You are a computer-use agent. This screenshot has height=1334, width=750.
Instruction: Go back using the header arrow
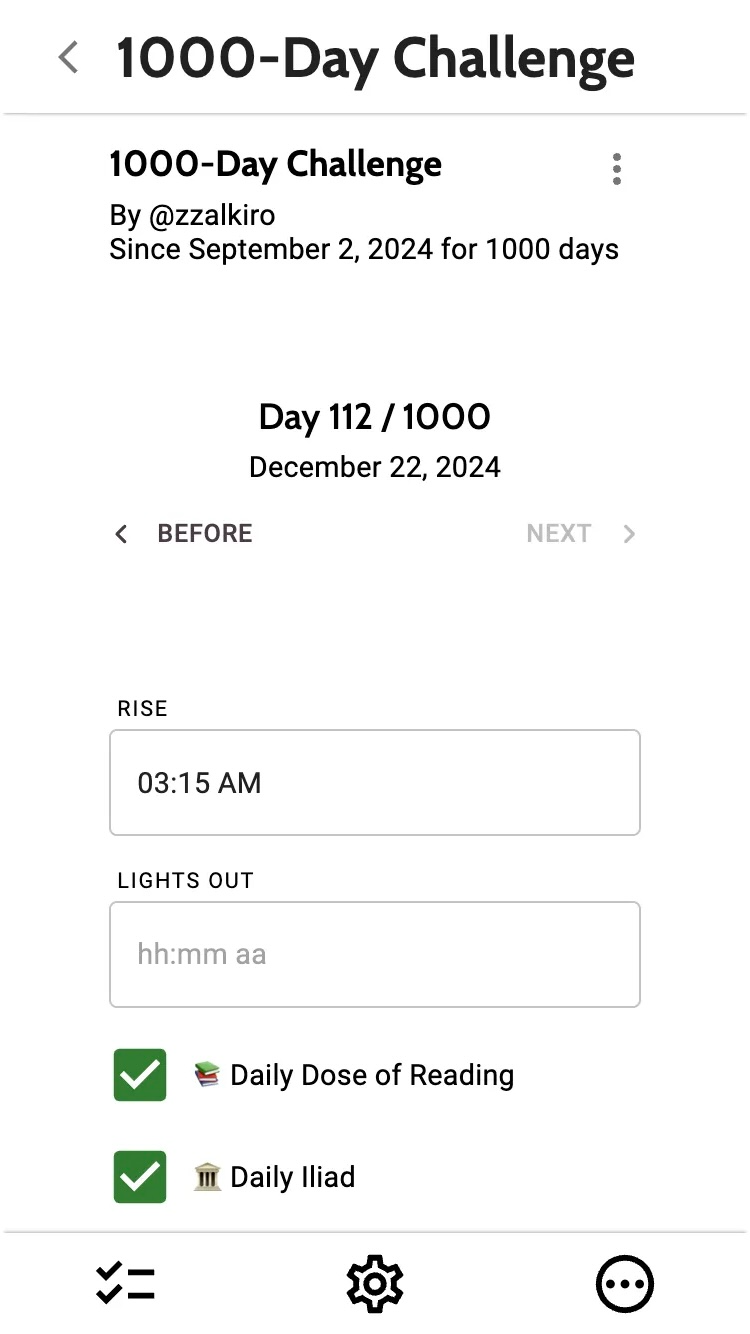point(68,58)
